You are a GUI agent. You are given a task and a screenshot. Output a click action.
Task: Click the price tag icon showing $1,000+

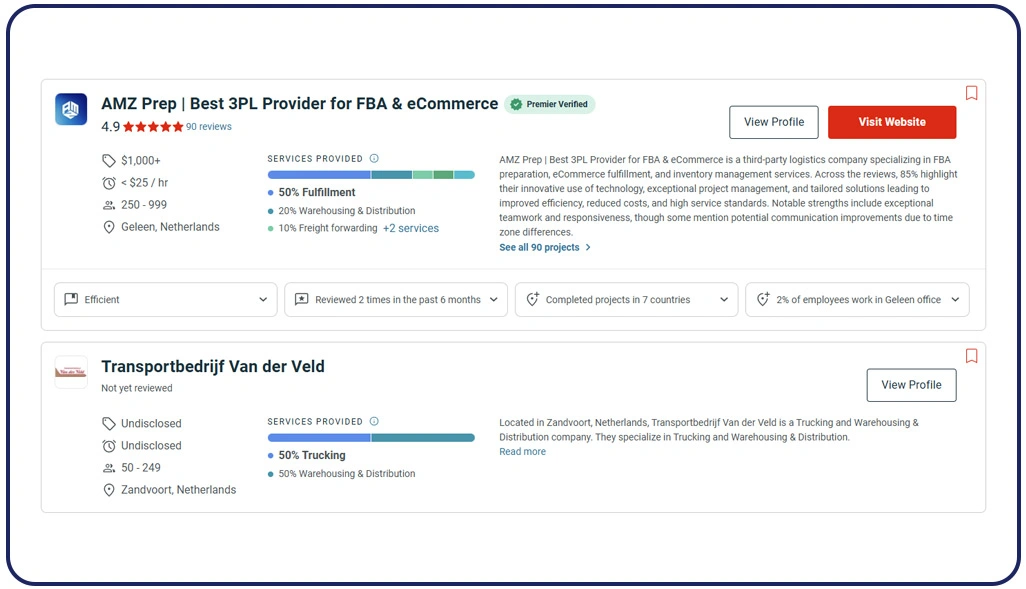tap(107, 159)
